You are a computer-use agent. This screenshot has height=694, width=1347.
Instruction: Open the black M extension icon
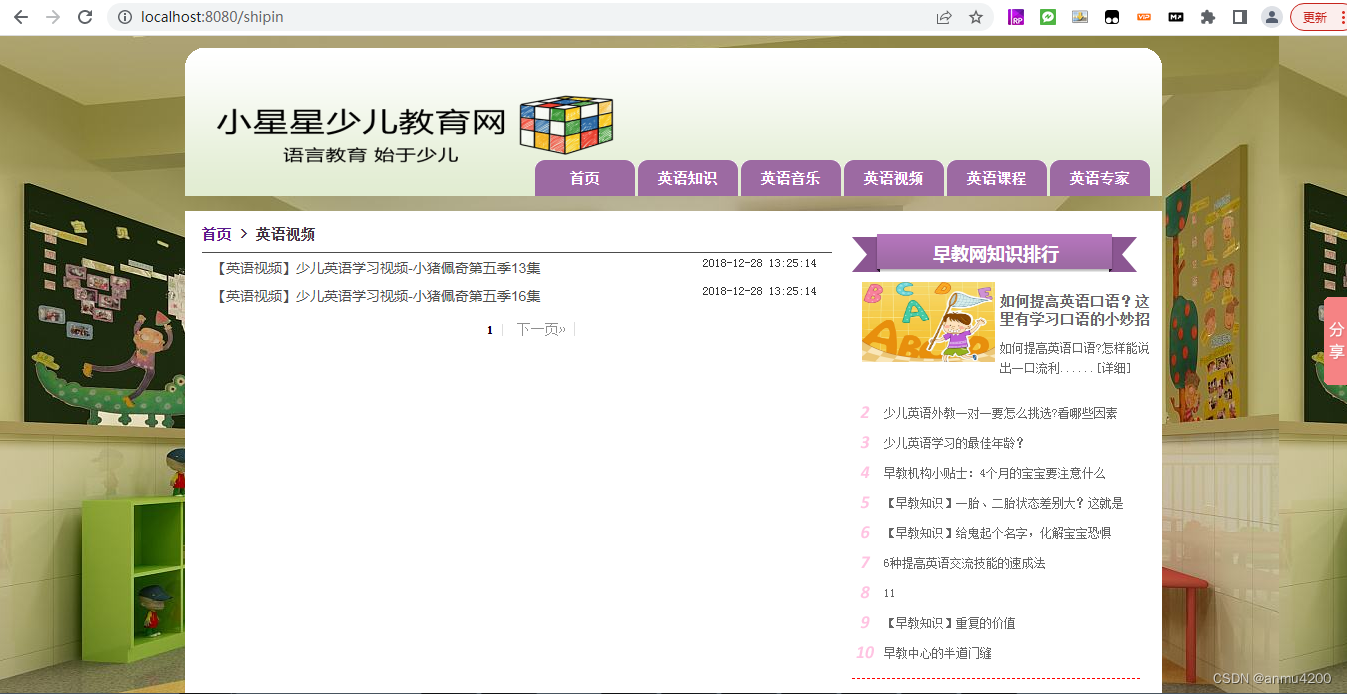[x=1176, y=17]
